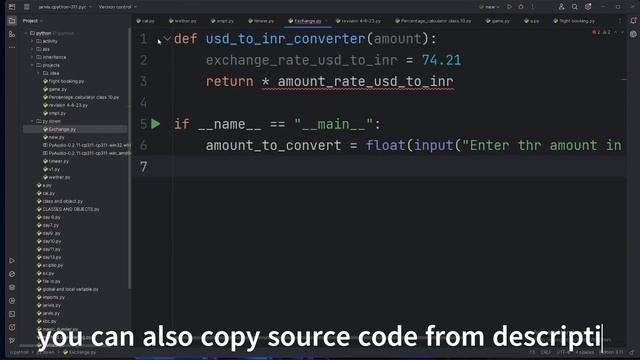This screenshot has width=640, height=360.
Task: Select Exchange.py in the project tree
Action: 75,129
